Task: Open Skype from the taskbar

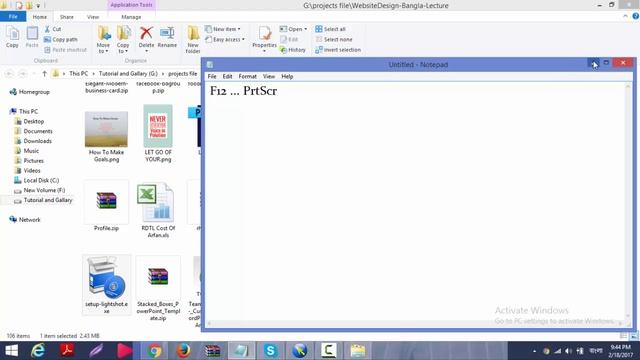Action: click(x=270, y=351)
